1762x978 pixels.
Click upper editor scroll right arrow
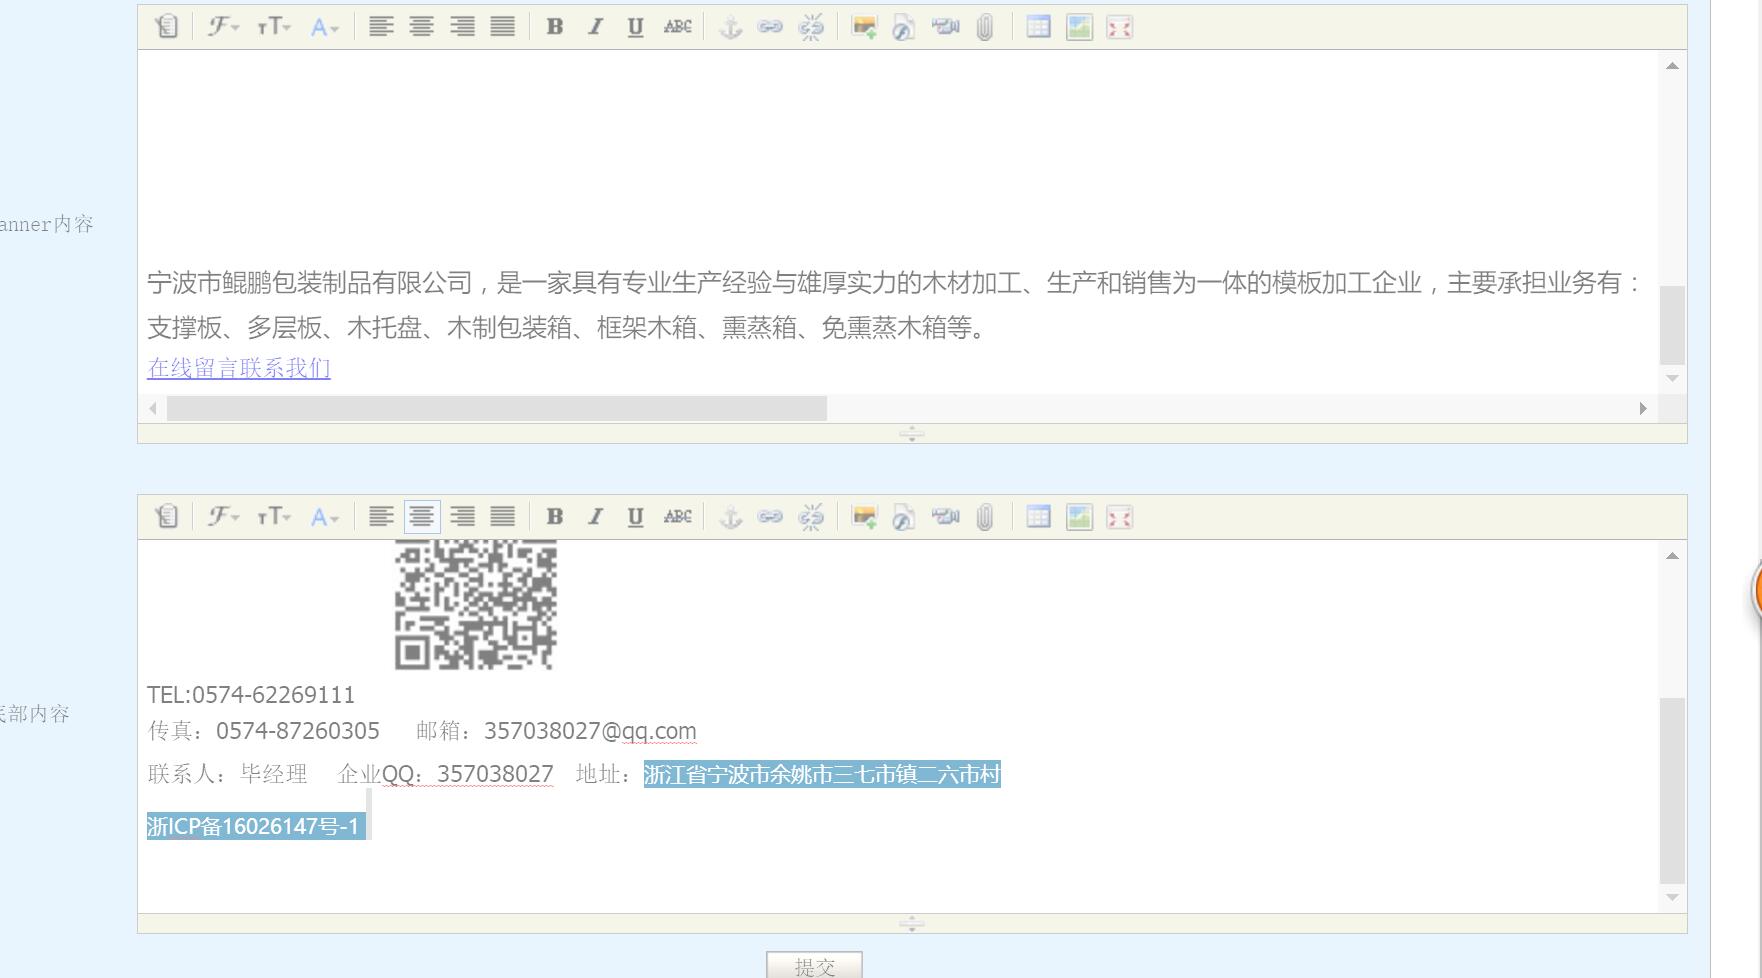point(1643,408)
